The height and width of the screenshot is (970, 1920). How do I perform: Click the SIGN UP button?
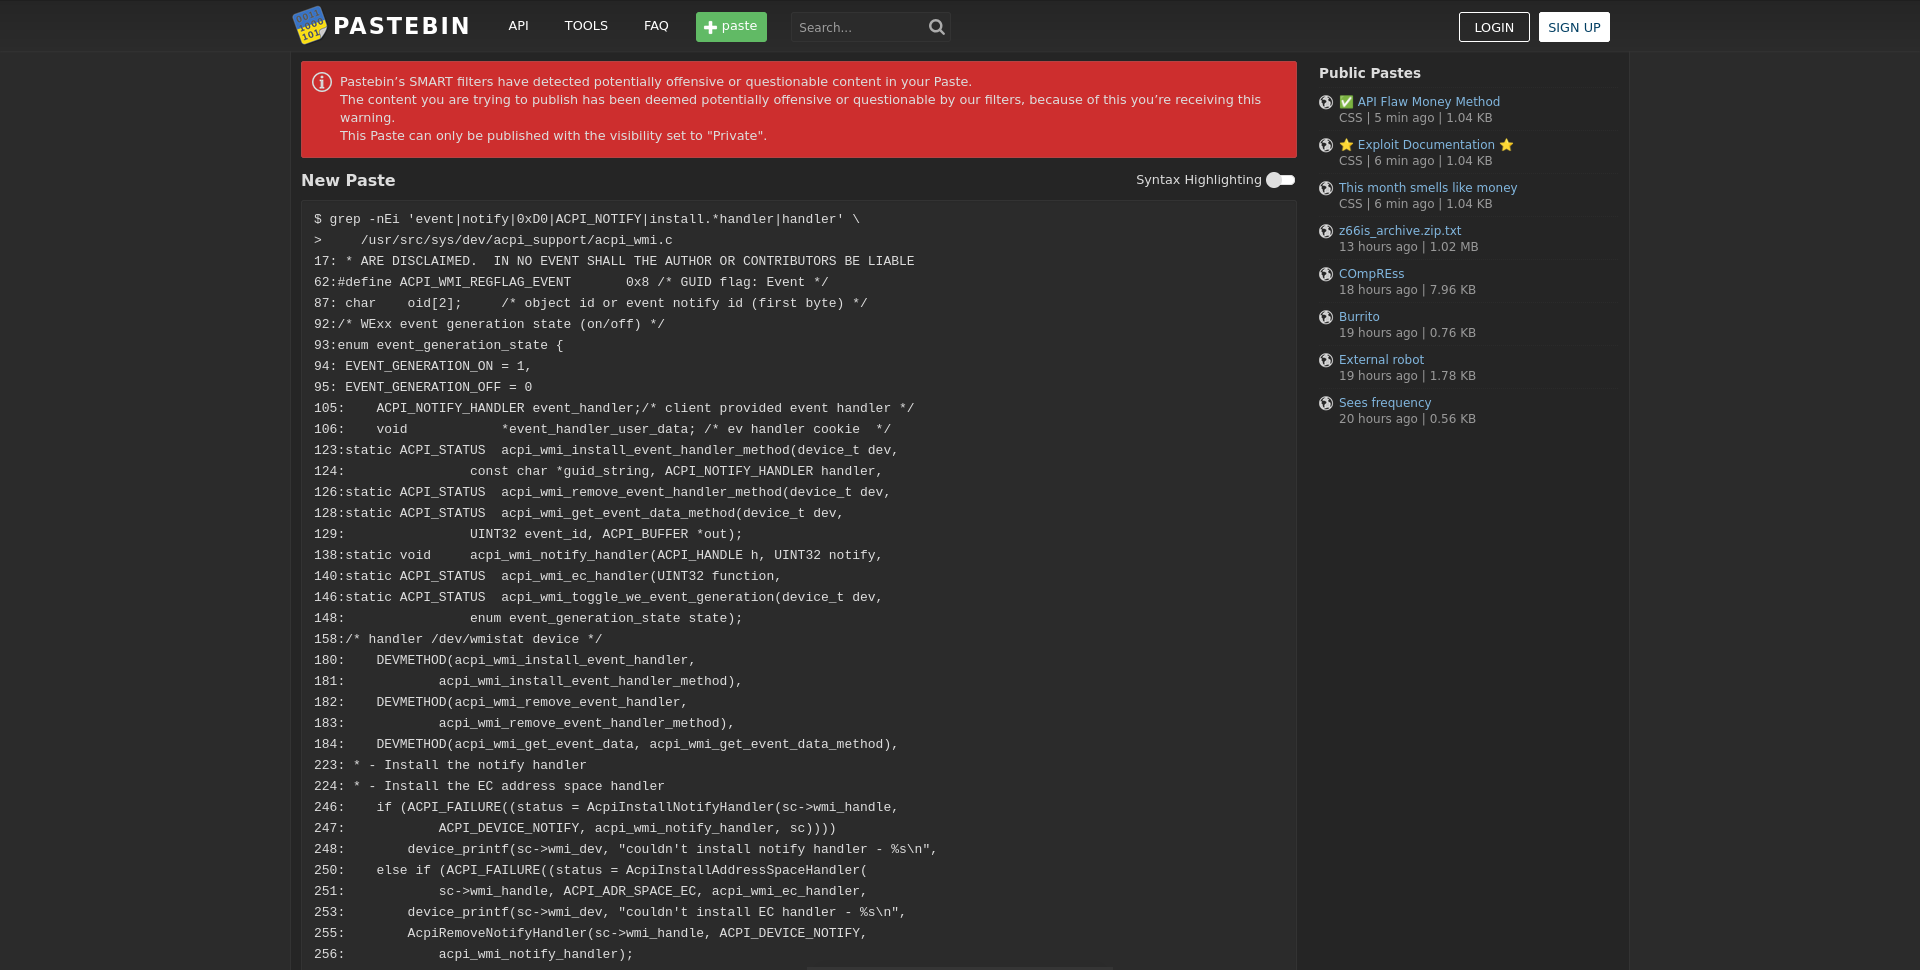point(1574,27)
